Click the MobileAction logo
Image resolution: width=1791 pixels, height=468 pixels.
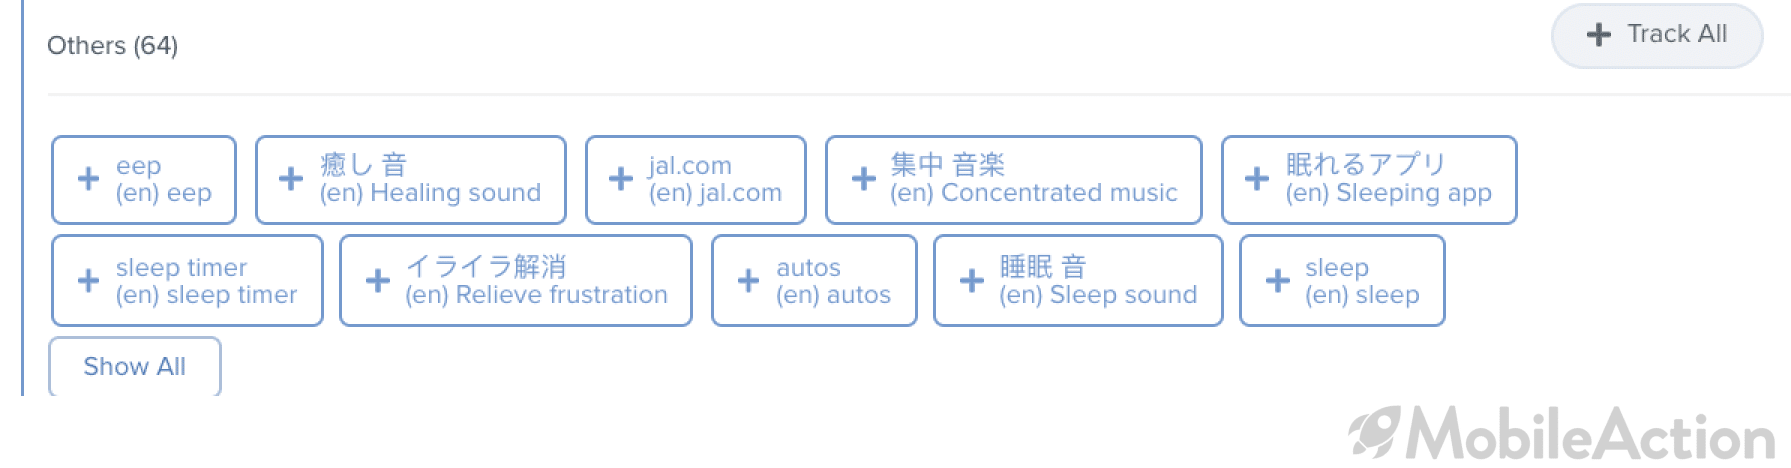(1562, 435)
